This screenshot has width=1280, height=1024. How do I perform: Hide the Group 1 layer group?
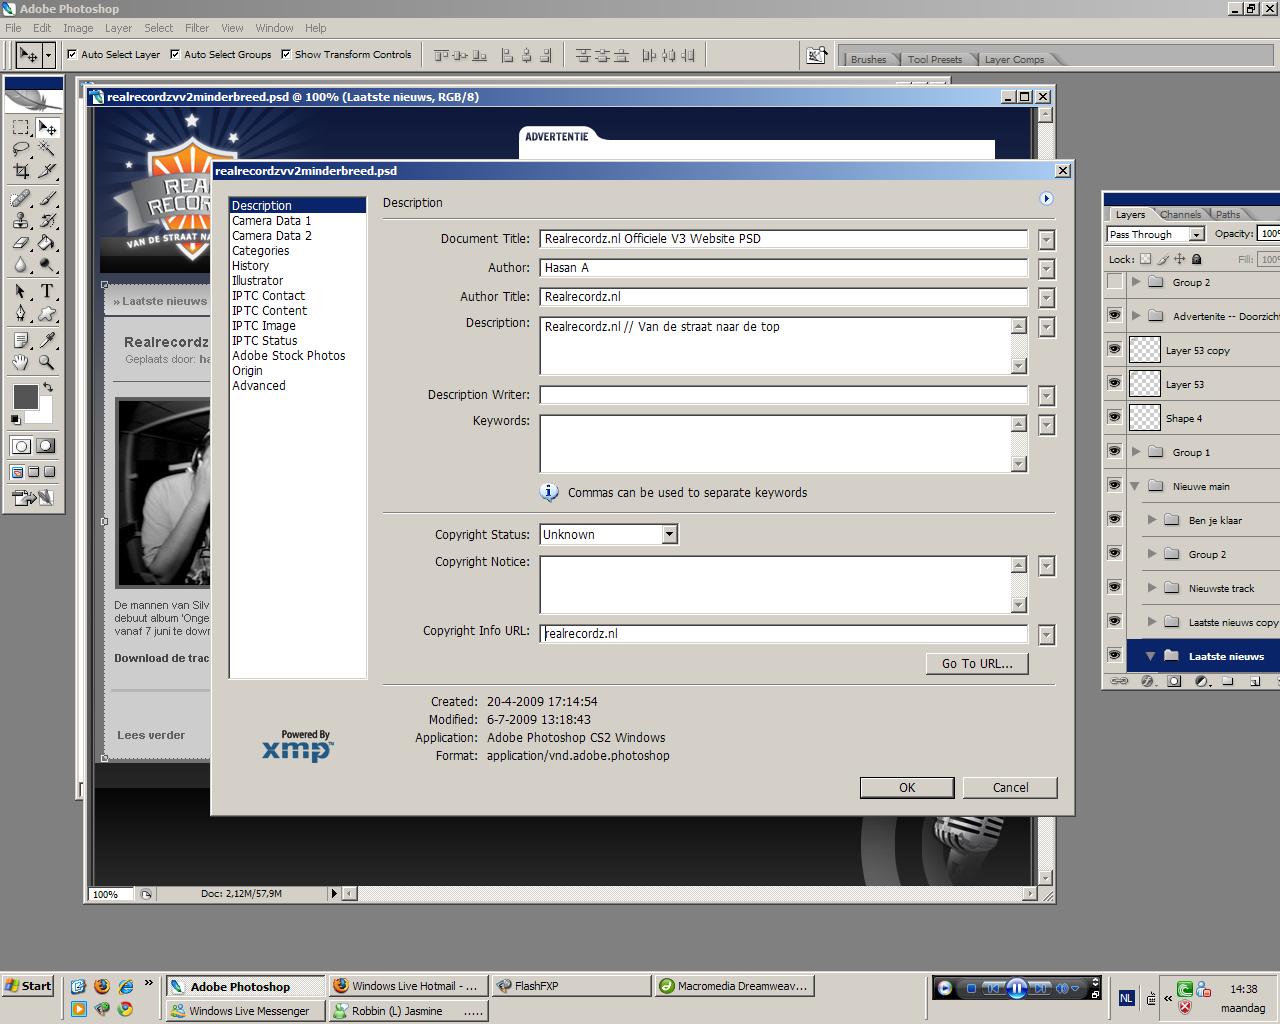[1115, 451]
